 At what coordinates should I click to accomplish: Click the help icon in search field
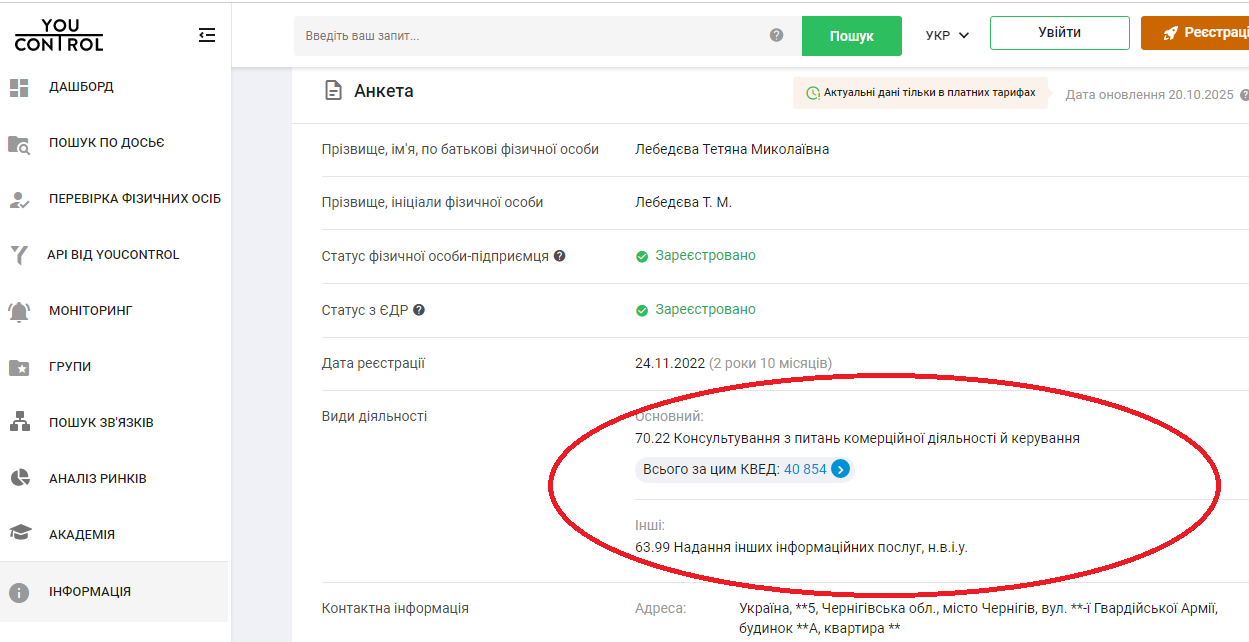pyautogui.click(x=776, y=35)
